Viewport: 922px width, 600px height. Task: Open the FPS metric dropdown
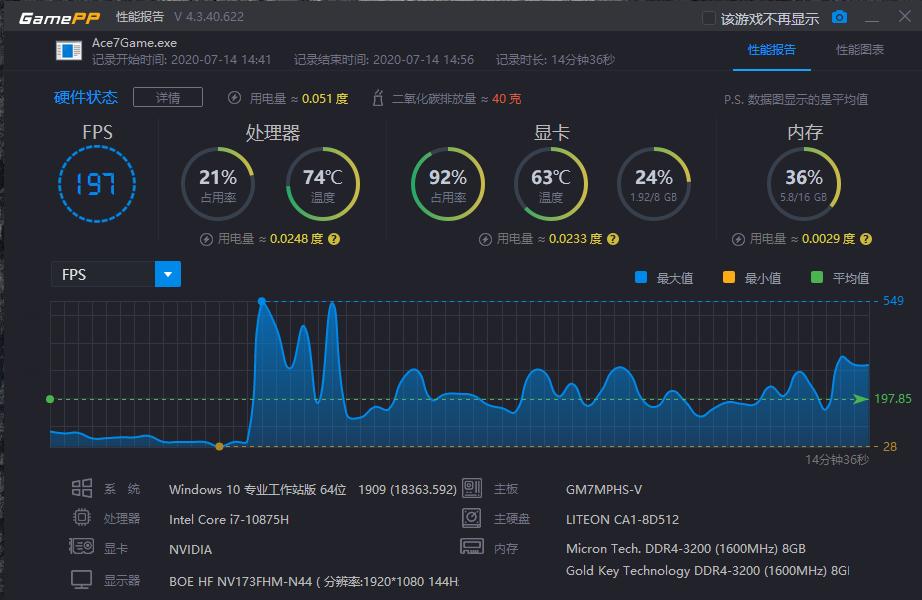click(105, 273)
